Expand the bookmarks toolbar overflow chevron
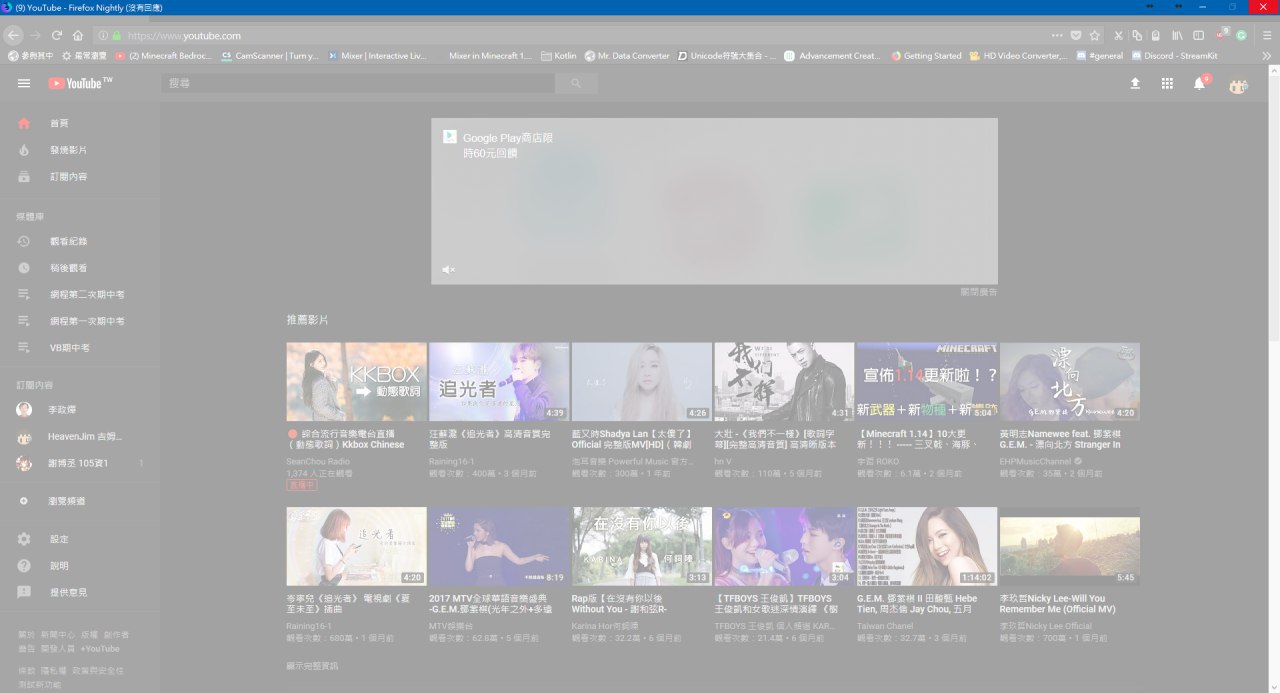1280x693 pixels. (1267, 56)
